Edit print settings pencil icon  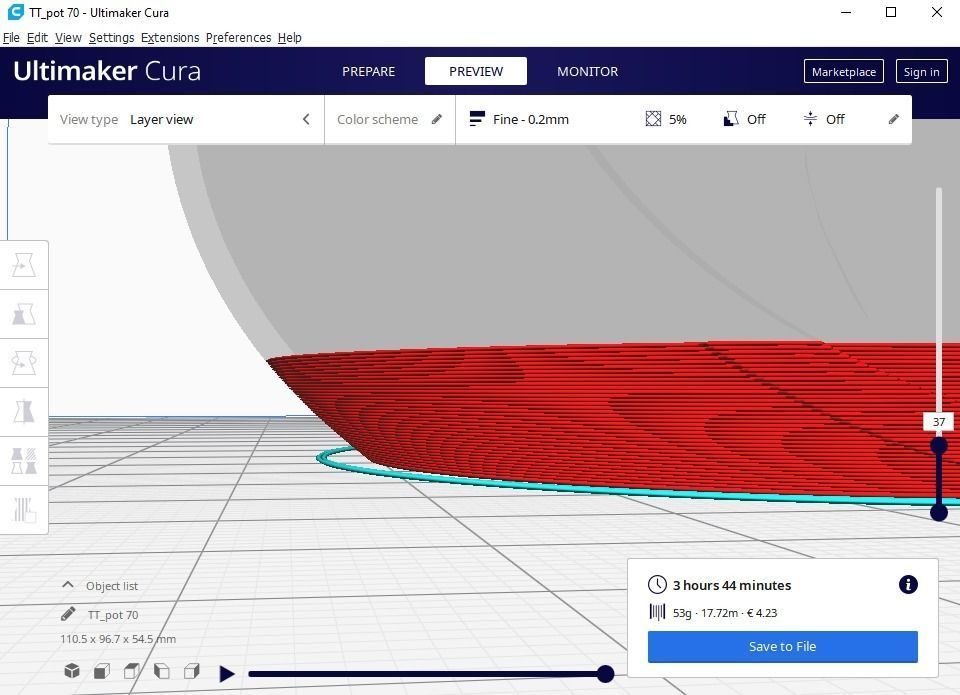(894, 119)
